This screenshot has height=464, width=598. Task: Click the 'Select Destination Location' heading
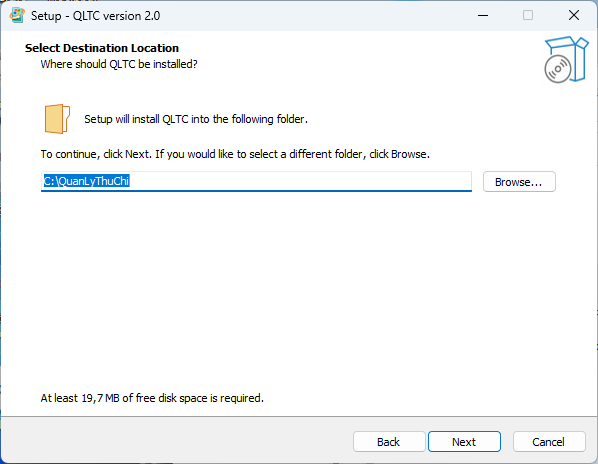102,48
